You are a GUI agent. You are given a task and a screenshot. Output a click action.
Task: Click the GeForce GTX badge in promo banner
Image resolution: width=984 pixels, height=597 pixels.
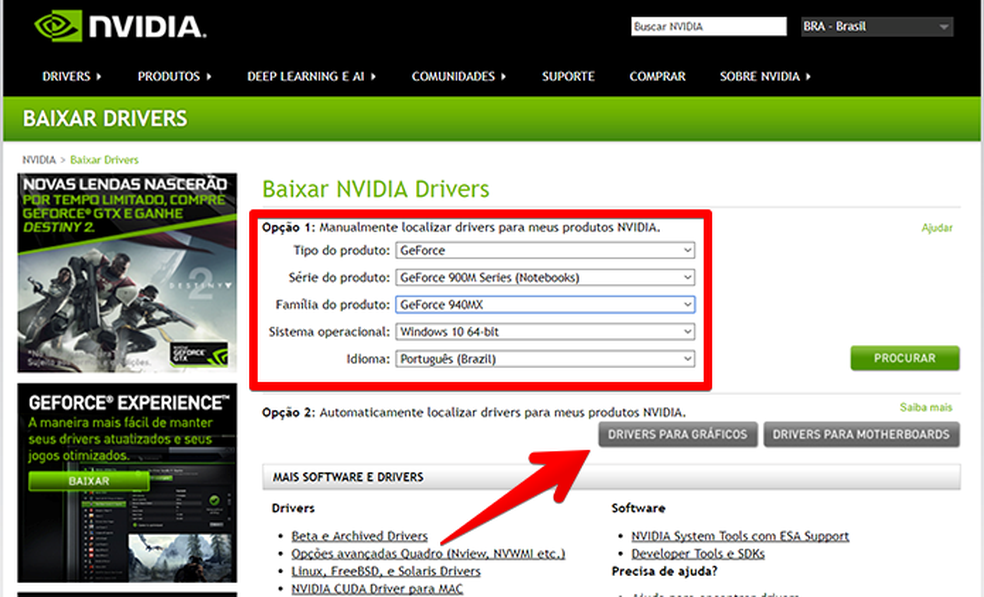[200, 355]
